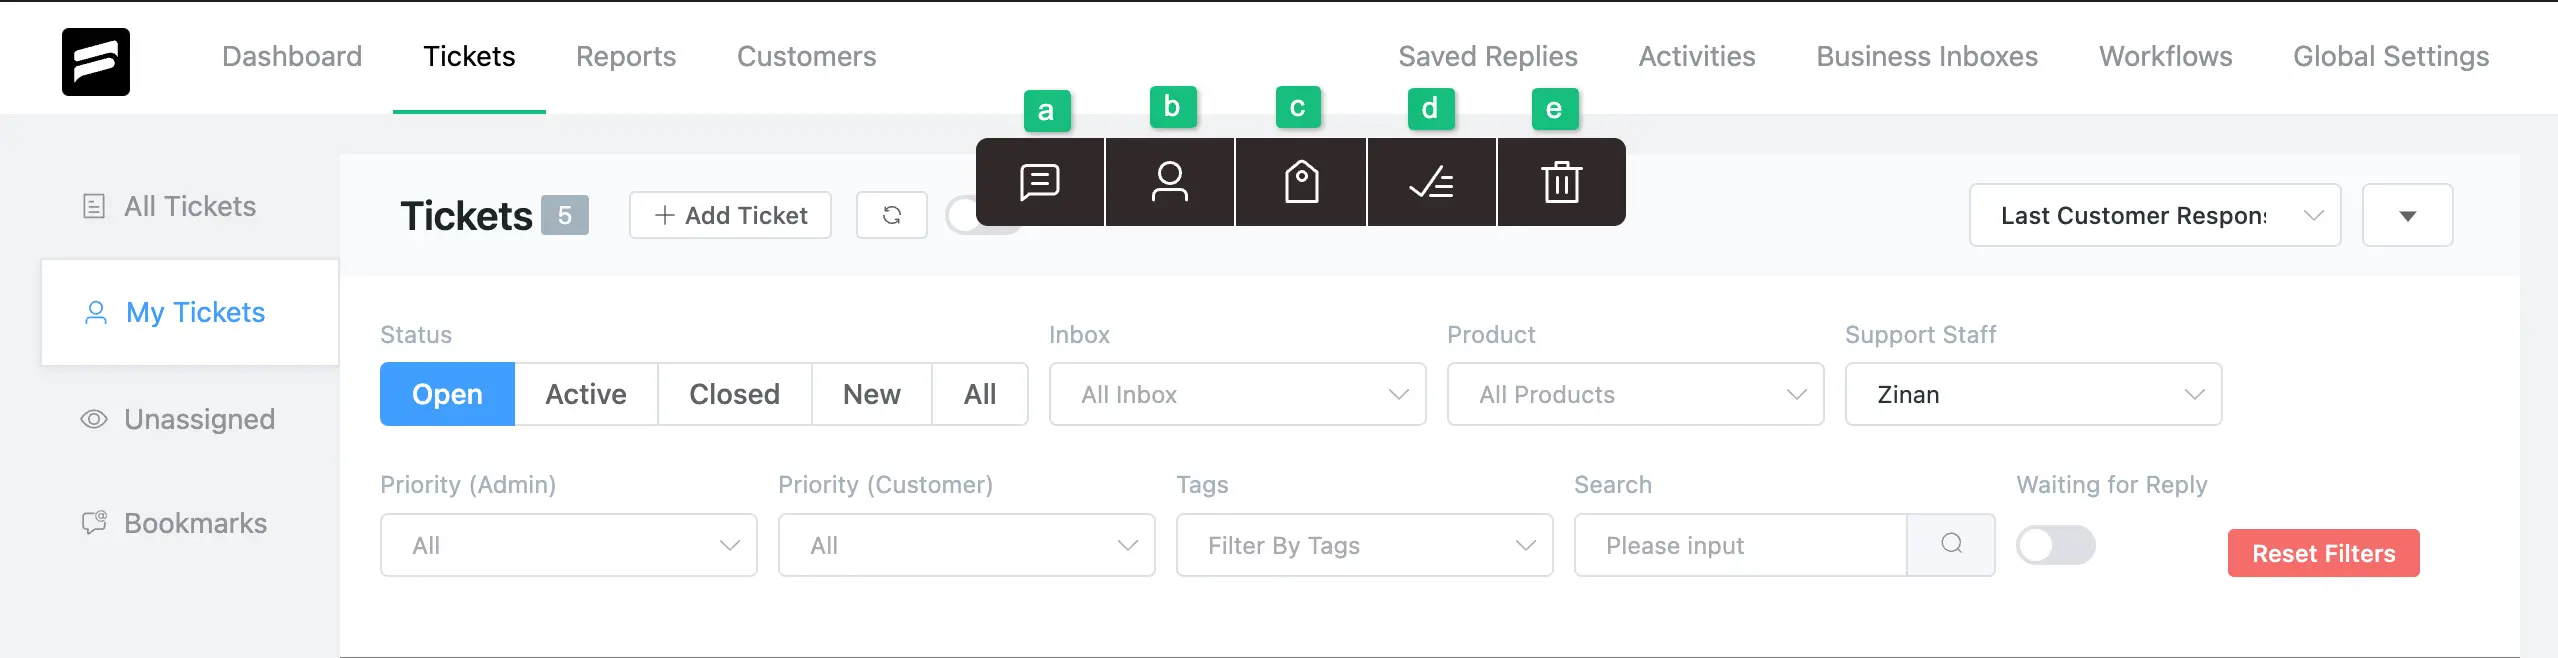Open the Reports tab
The width and height of the screenshot is (2558, 658).
tap(626, 56)
